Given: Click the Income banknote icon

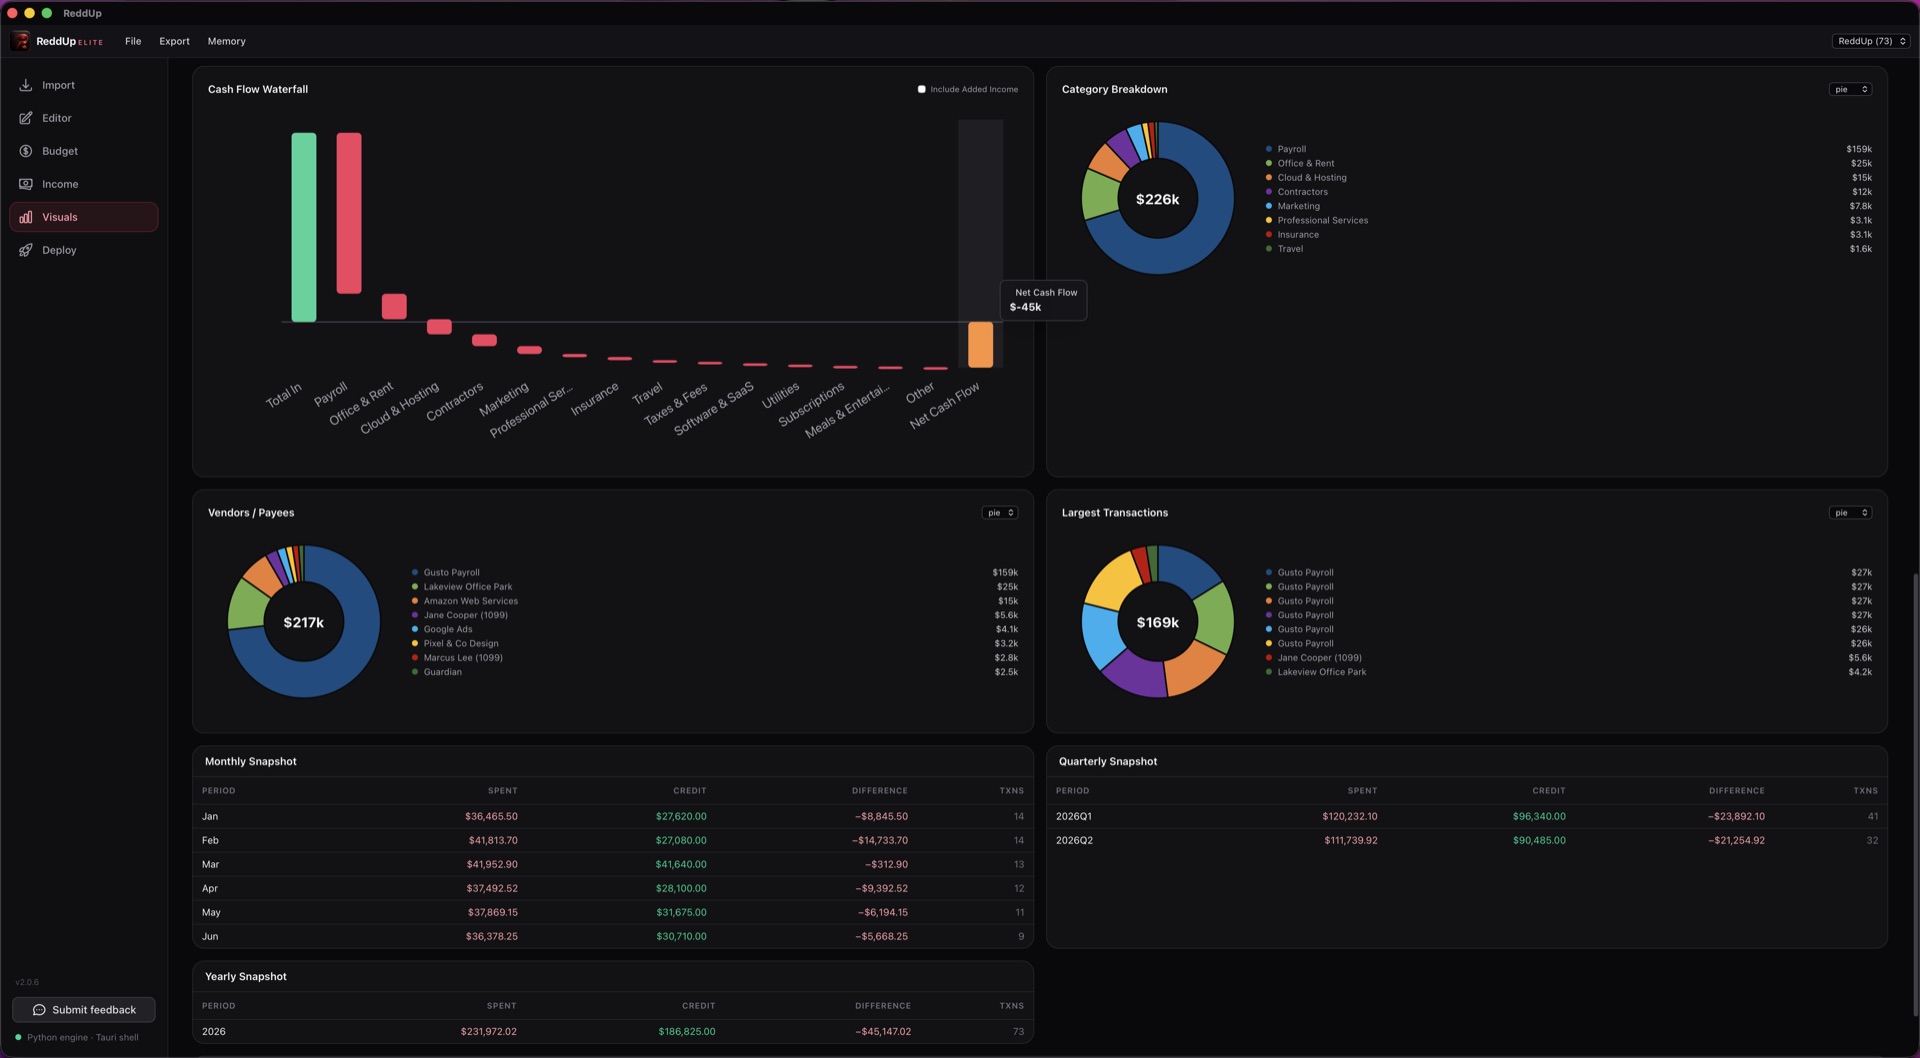Looking at the screenshot, I should click(26, 184).
